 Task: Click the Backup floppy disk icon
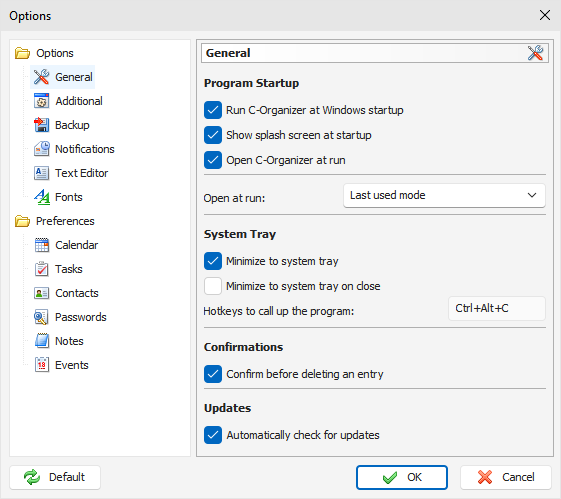[x=42, y=125]
